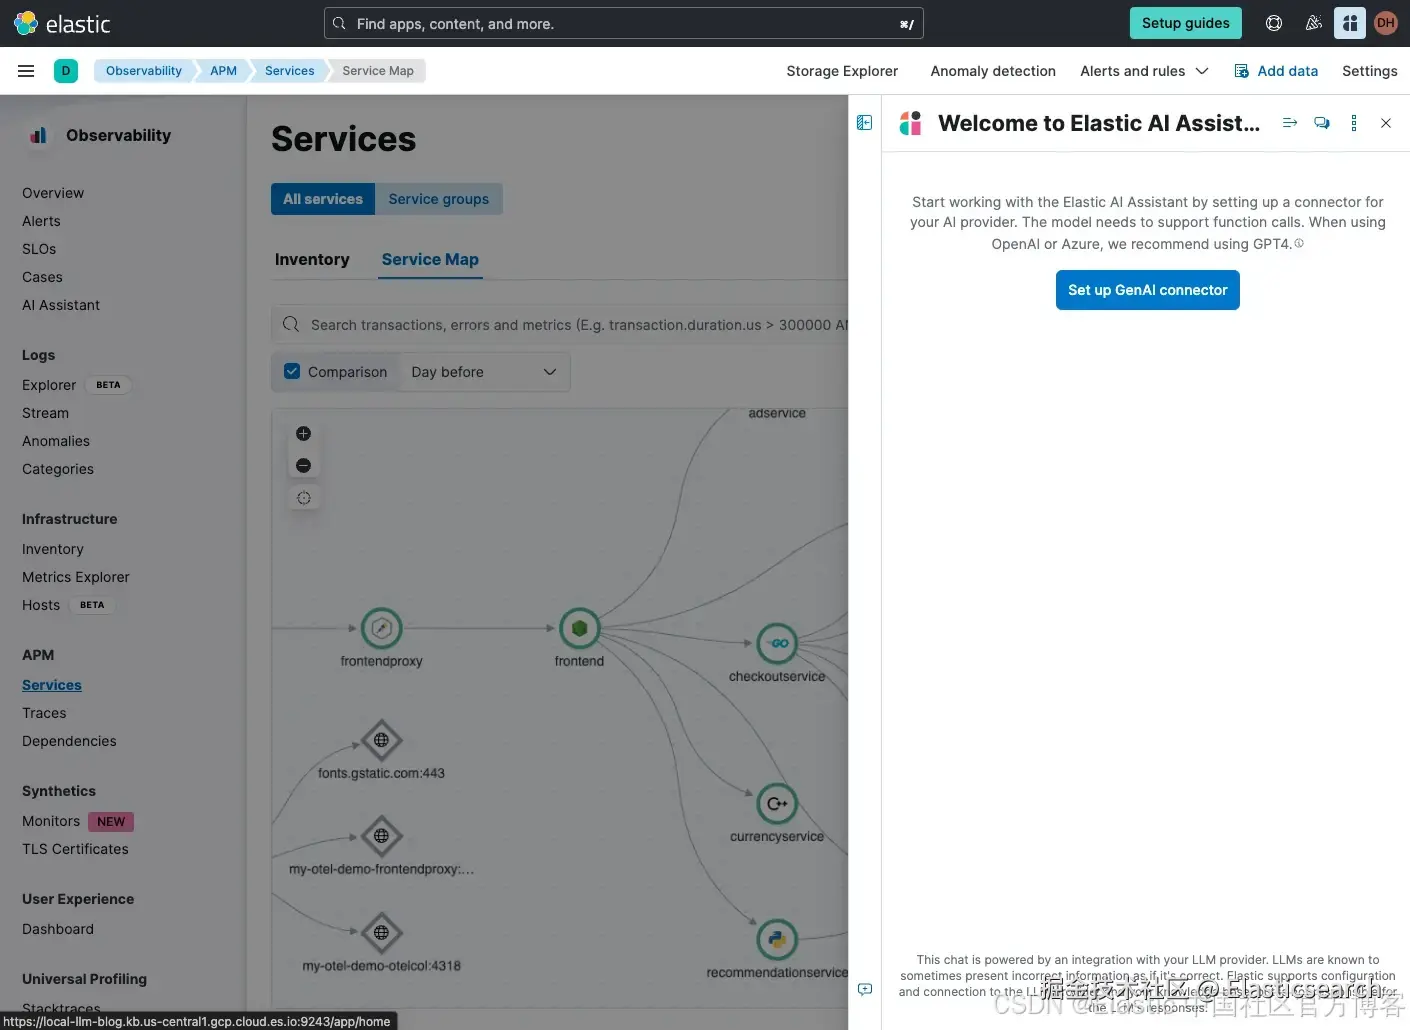This screenshot has width=1410, height=1030.
Task: Open the hamburger navigation menu
Action: point(26,71)
